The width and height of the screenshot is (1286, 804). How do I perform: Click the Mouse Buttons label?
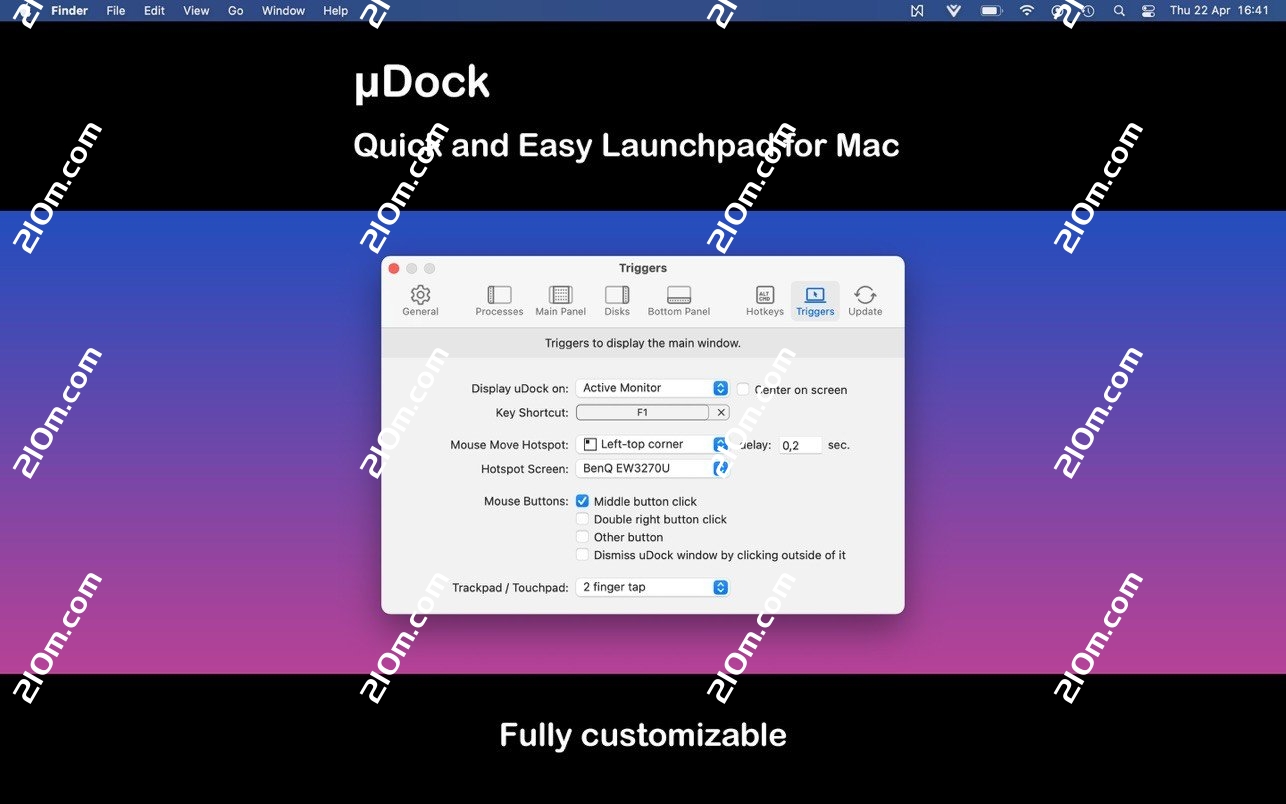(526, 501)
